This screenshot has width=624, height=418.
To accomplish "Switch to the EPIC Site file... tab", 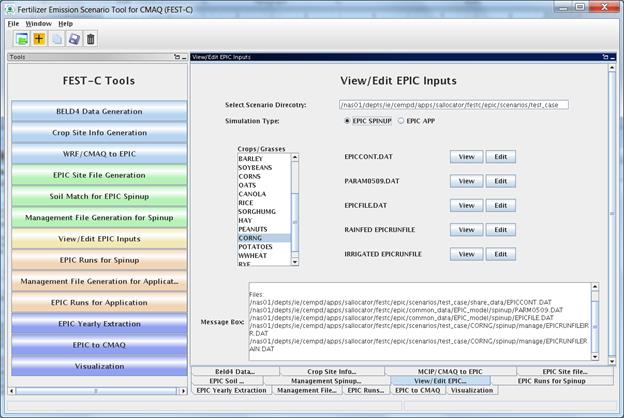I will 565,371.
